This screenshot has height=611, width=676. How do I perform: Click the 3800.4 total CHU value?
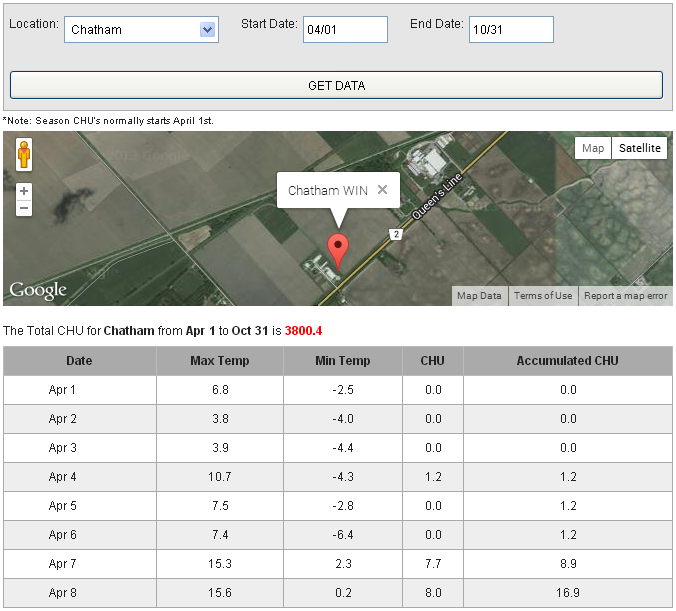point(303,331)
